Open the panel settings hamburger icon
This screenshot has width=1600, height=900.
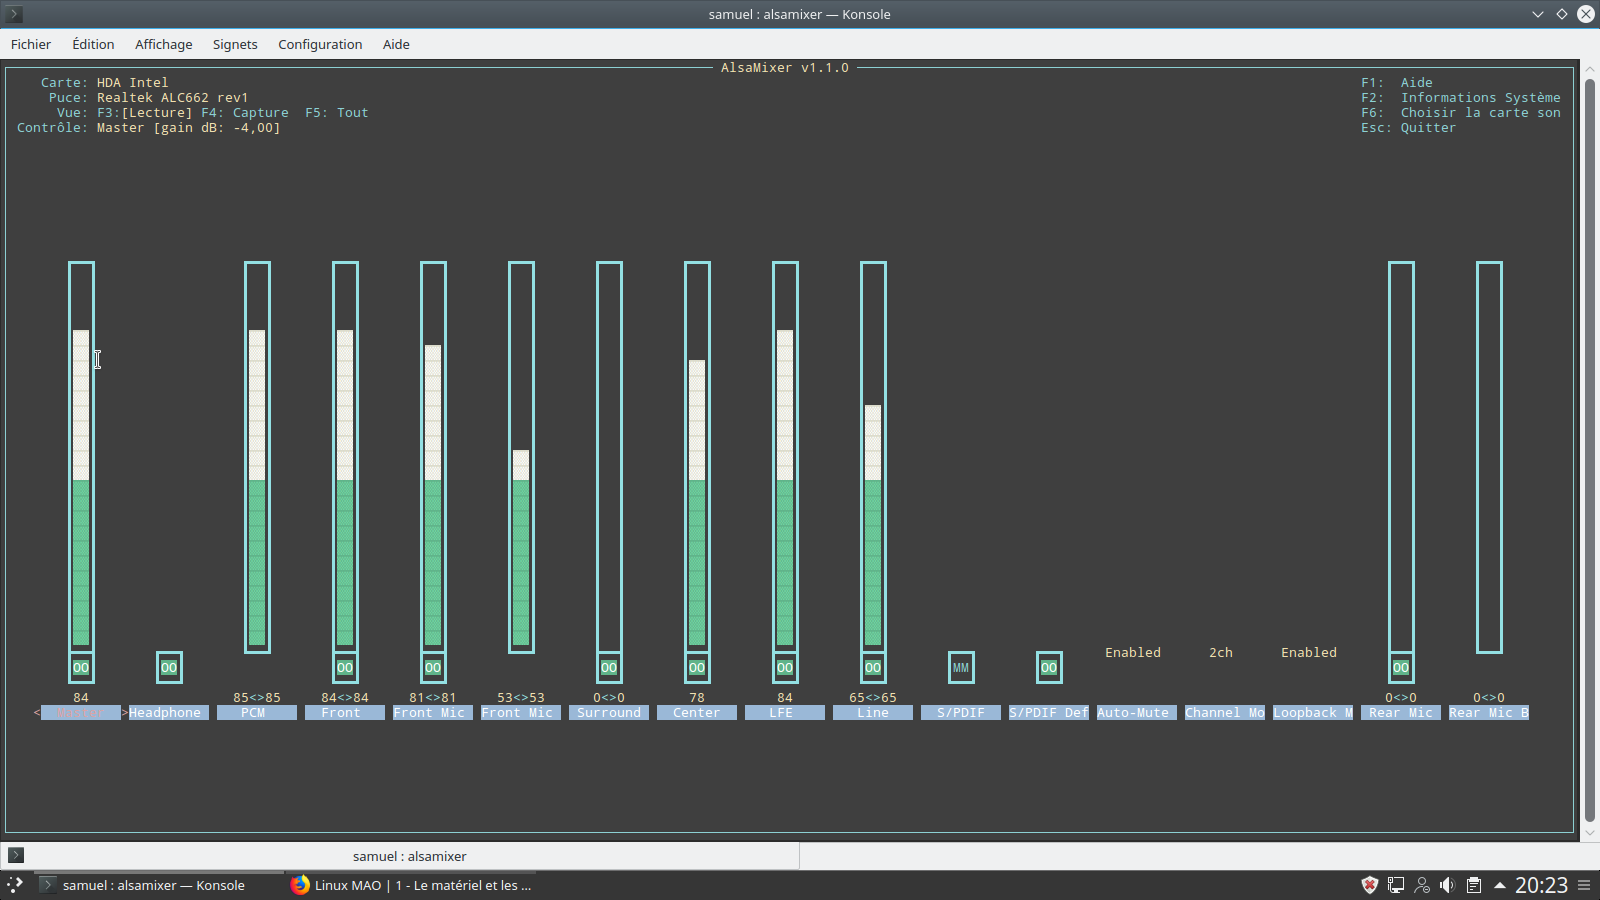pyautogui.click(x=1584, y=885)
